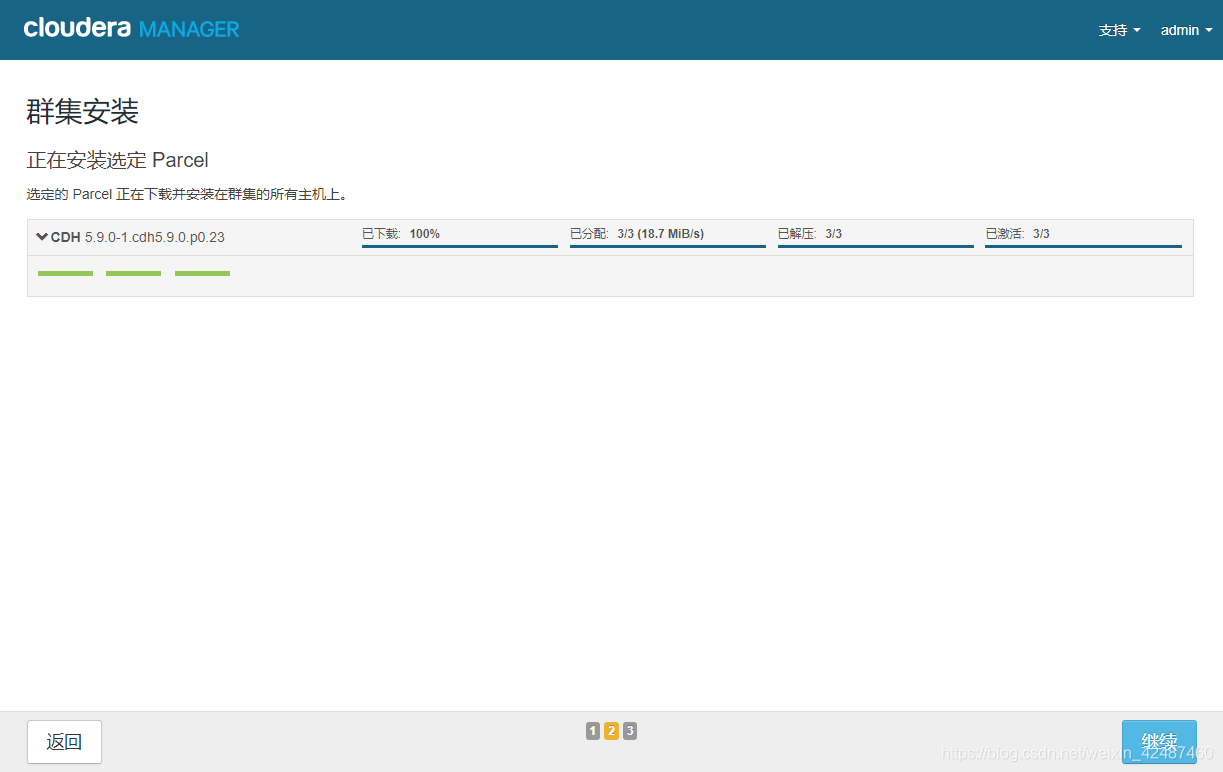This screenshot has width=1223, height=772.
Task: Click the Cloudera Manager logo
Action: tap(131, 29)
